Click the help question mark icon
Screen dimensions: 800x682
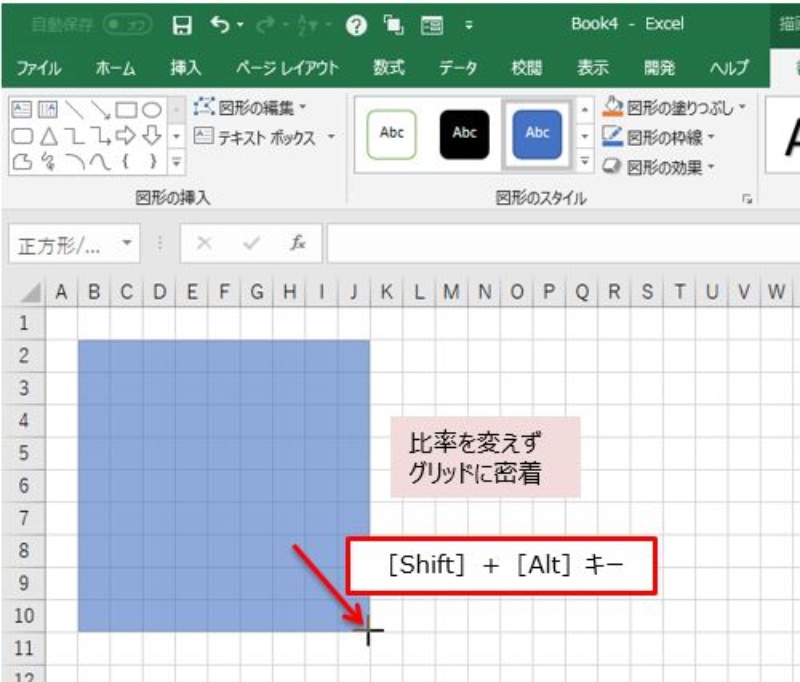click(356, 25)
